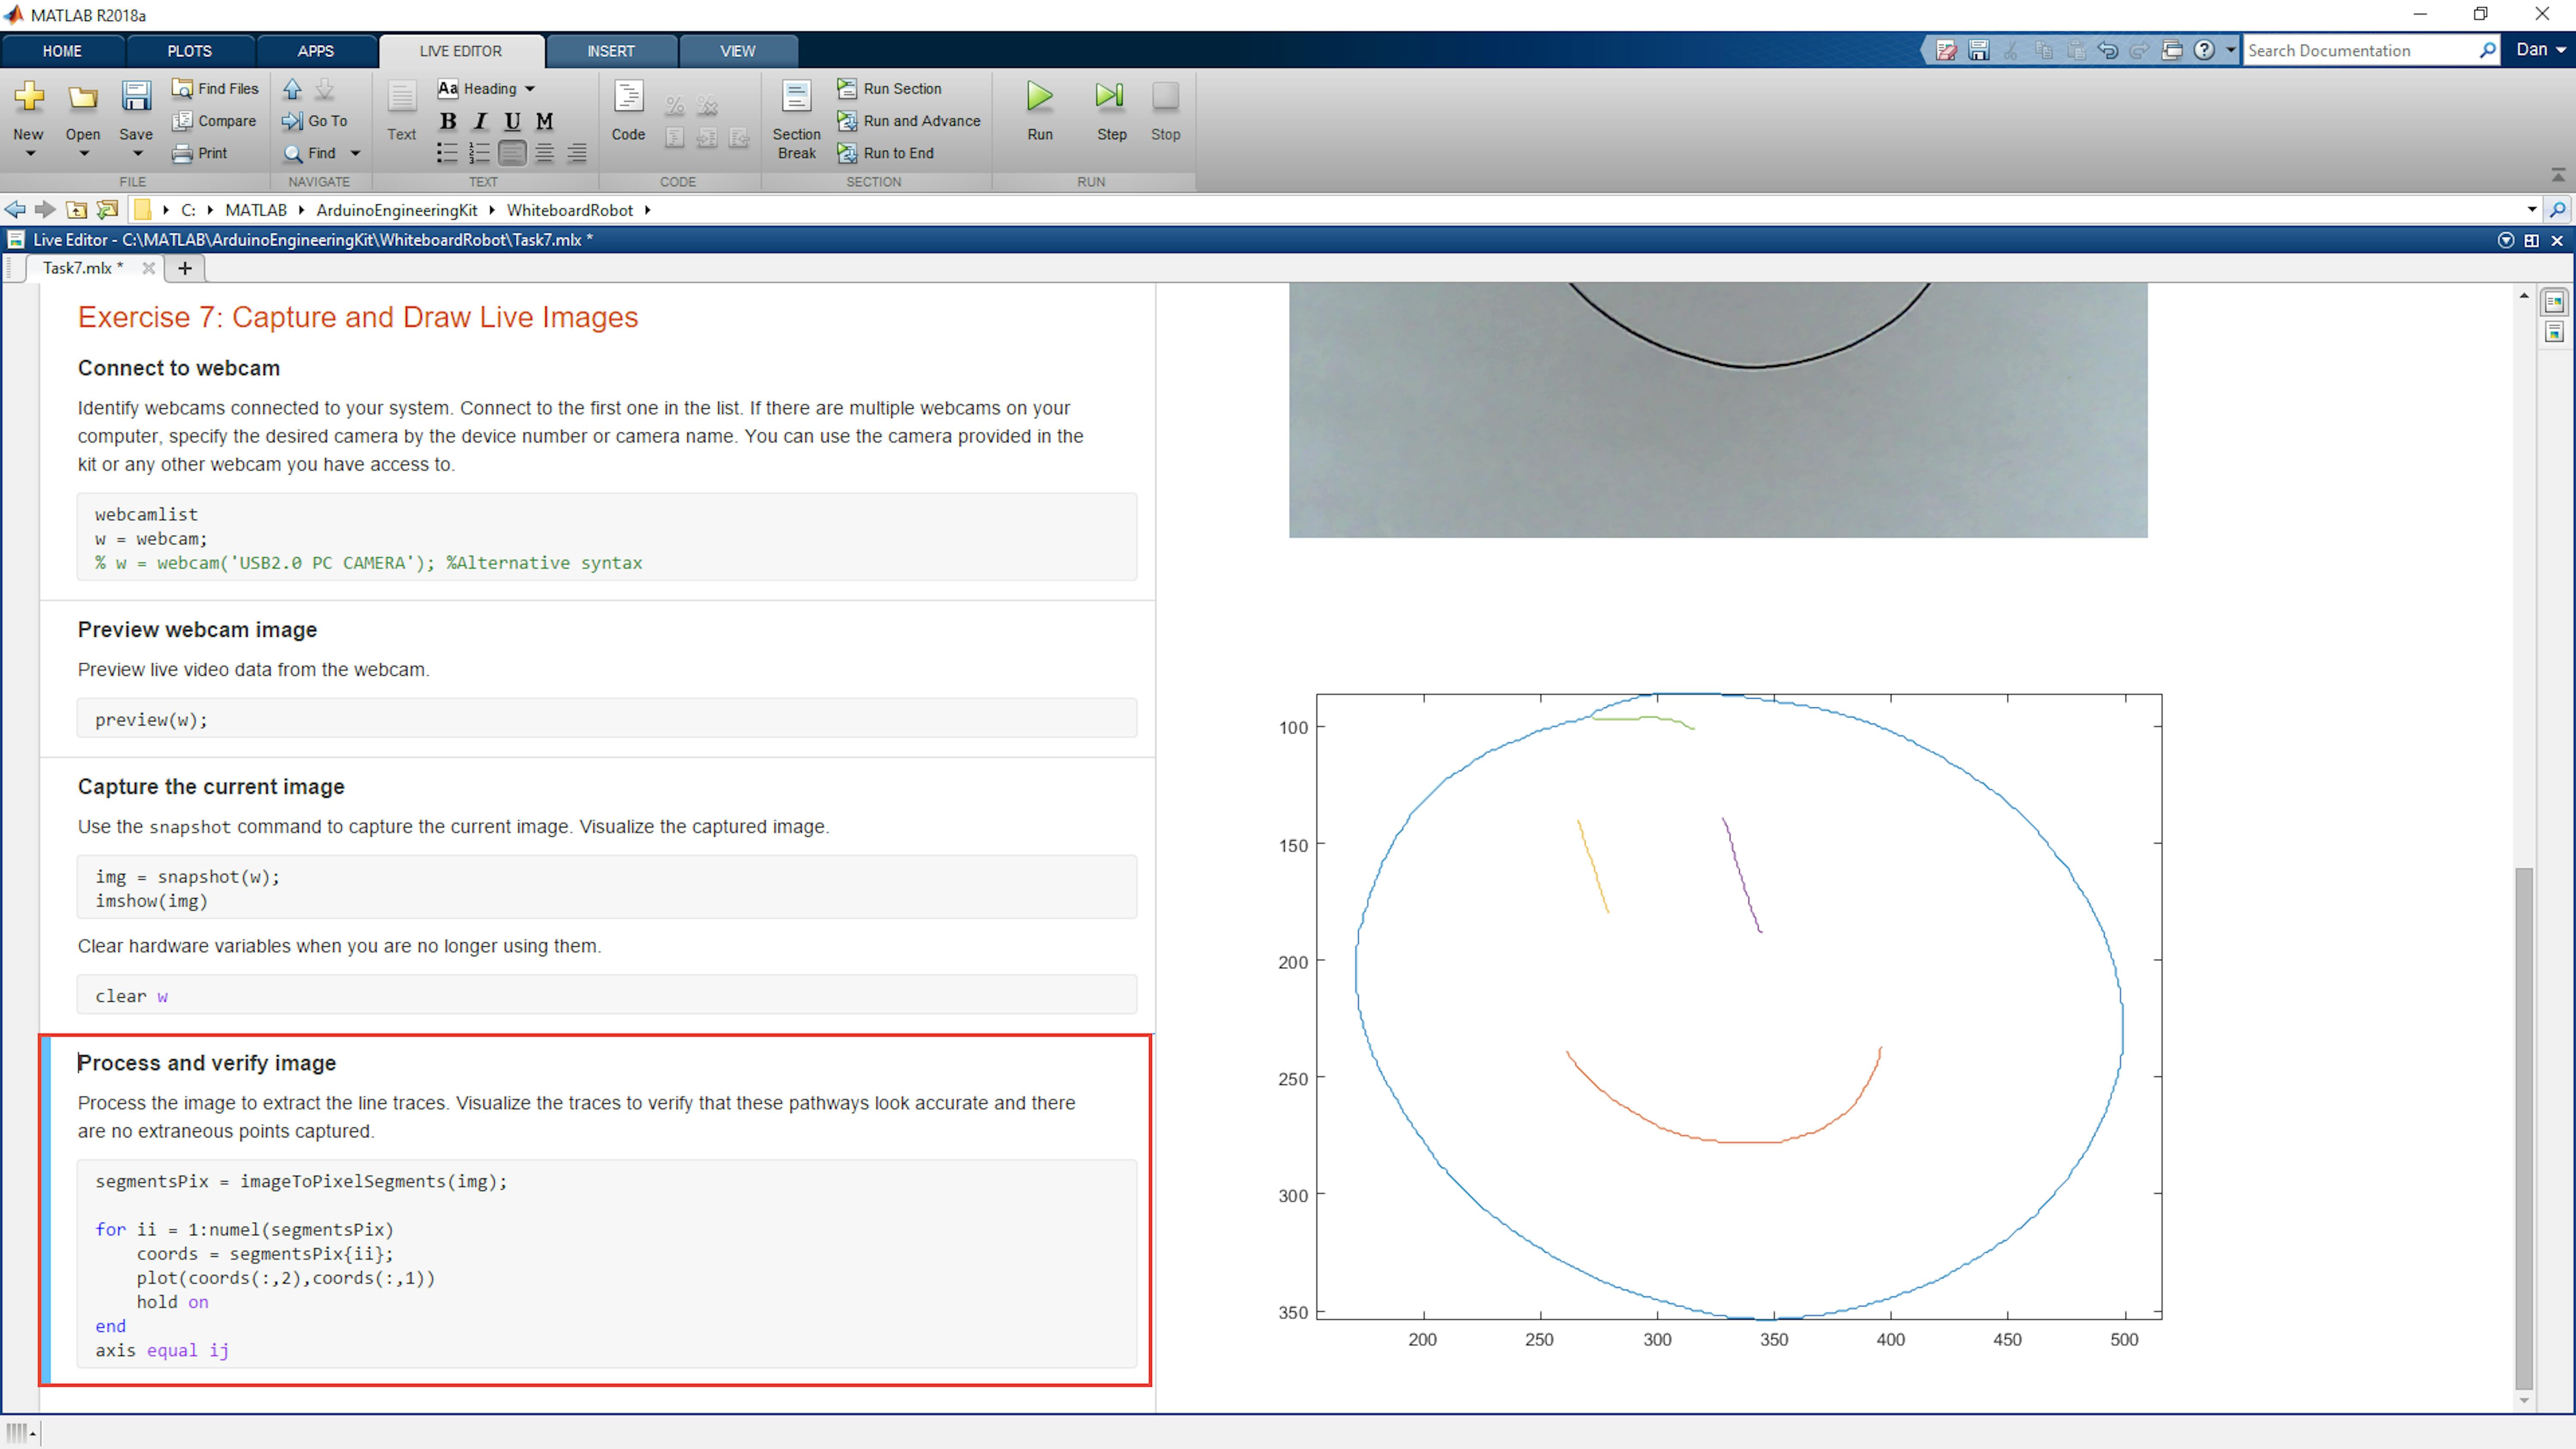Toggle Italic formatting
Image resolution: width=2576 pixels, height=1449 pixels.
[480, 121]
